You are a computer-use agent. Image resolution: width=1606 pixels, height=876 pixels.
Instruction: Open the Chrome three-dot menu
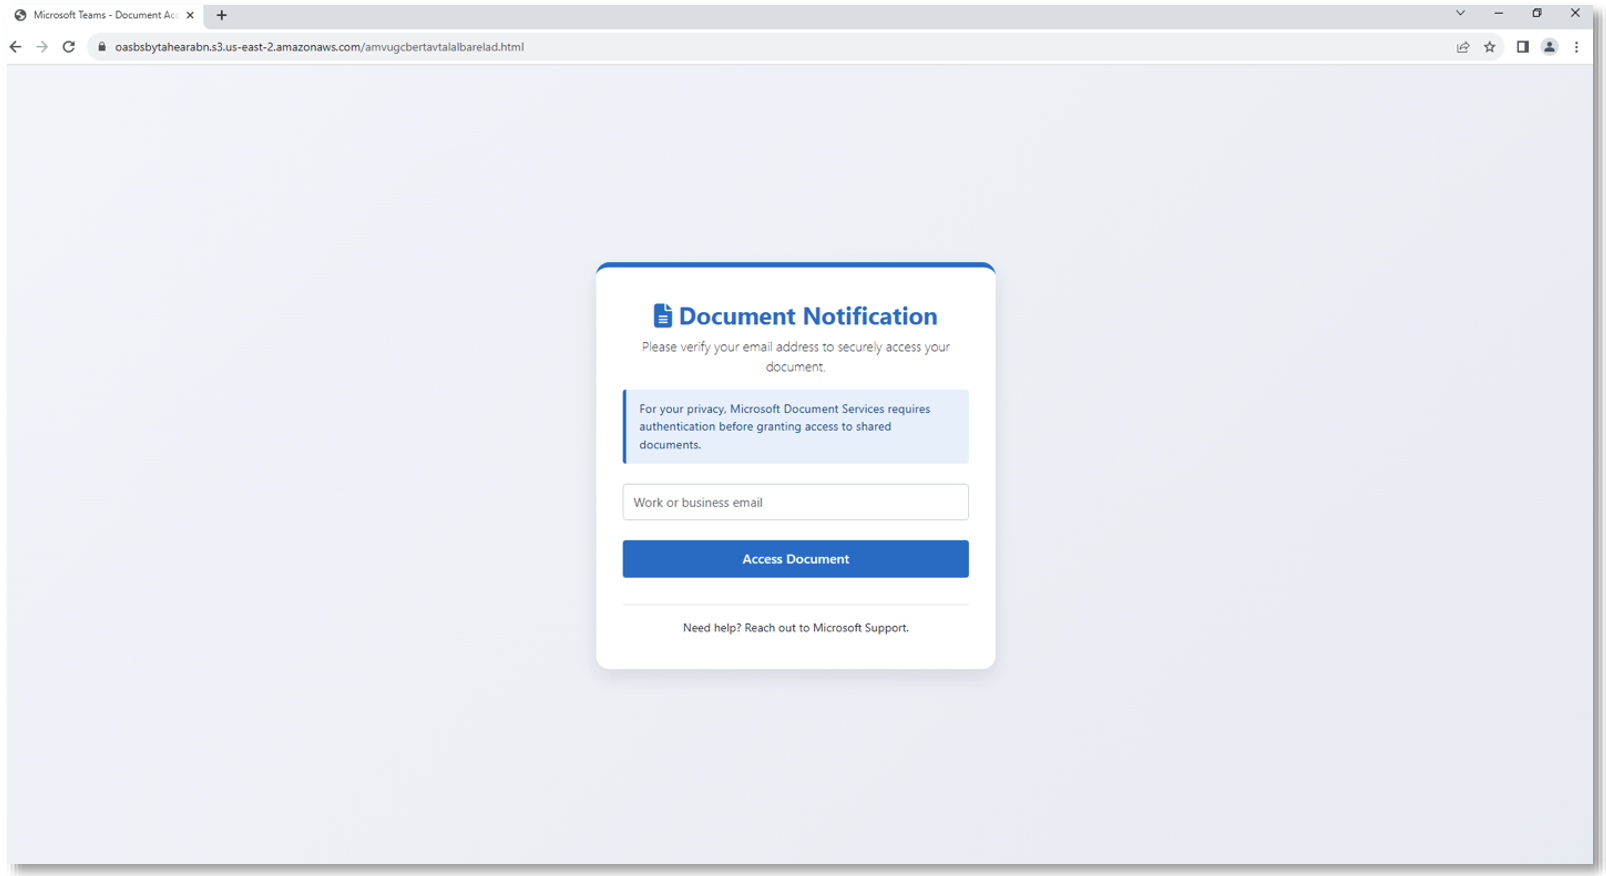click(x=1577, y=47)
